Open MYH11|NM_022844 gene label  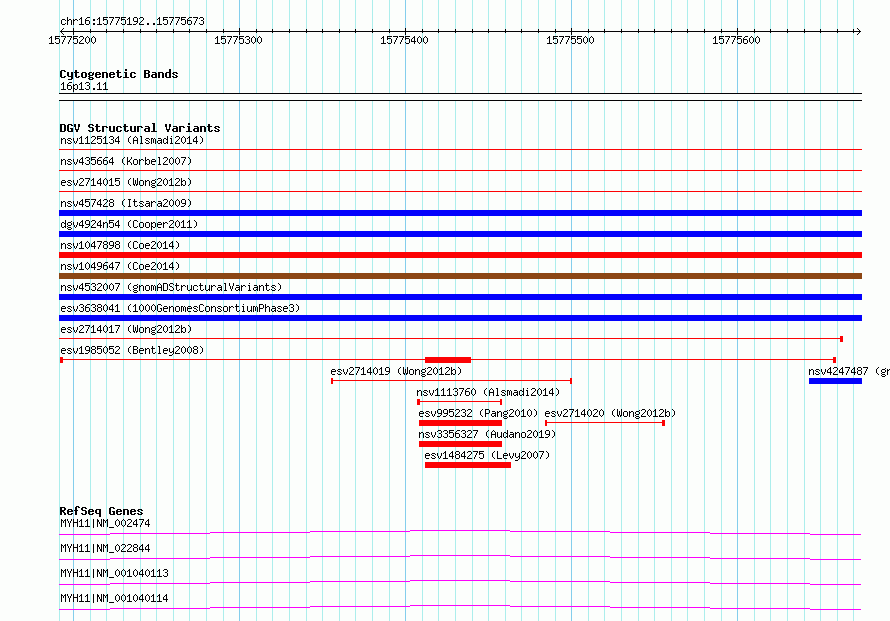click(x=105, y=548)
